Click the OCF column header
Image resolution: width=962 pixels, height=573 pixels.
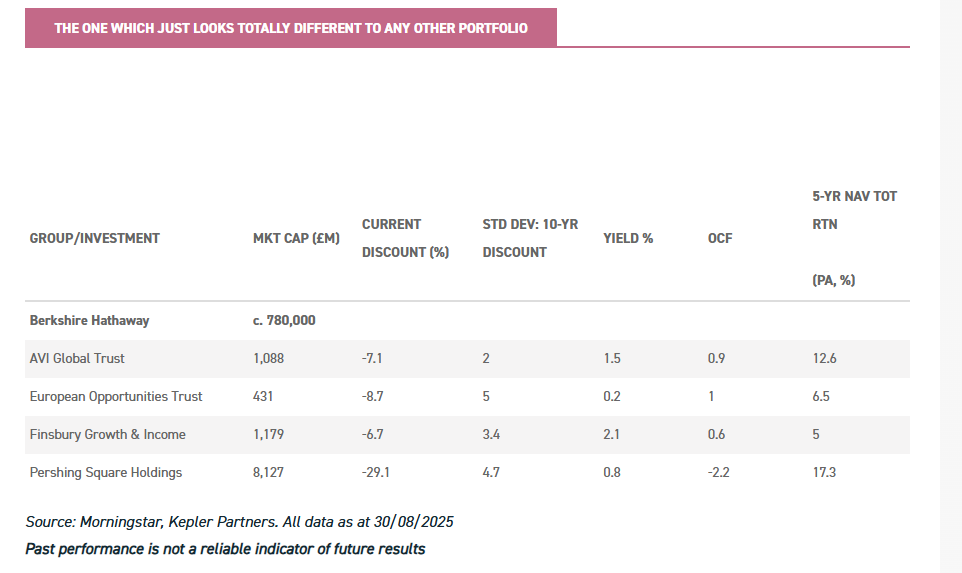(720, 238)
